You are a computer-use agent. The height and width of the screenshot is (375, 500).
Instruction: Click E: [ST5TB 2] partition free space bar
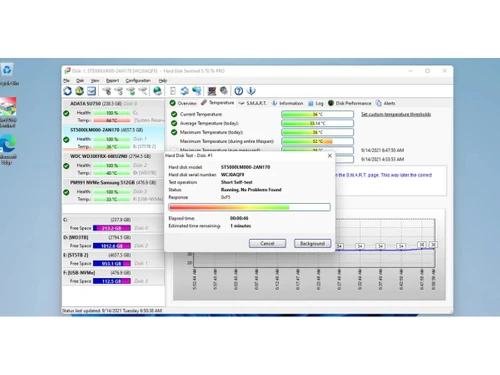tap(112, 263)
